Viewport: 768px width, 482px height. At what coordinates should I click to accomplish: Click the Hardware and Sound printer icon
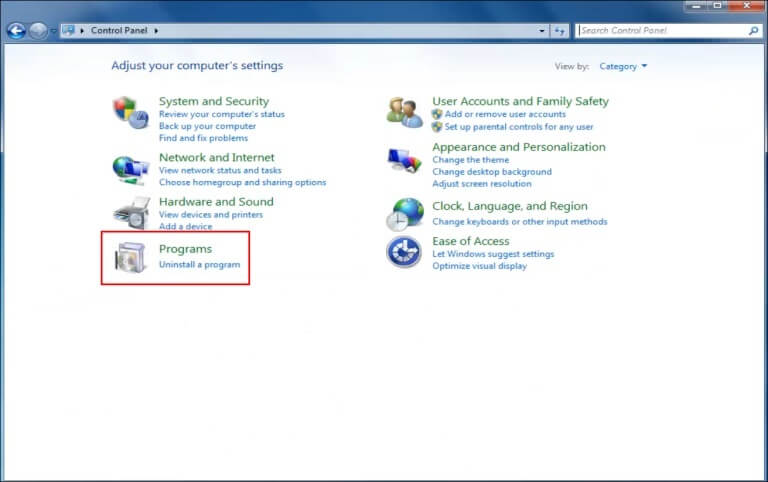(x=131, y=213)
